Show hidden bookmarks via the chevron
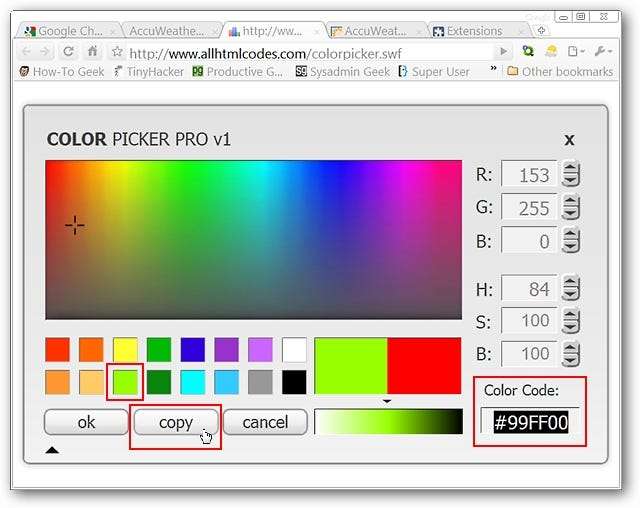Viewport: 640px width, 508px height. click(x=491, y=72)
